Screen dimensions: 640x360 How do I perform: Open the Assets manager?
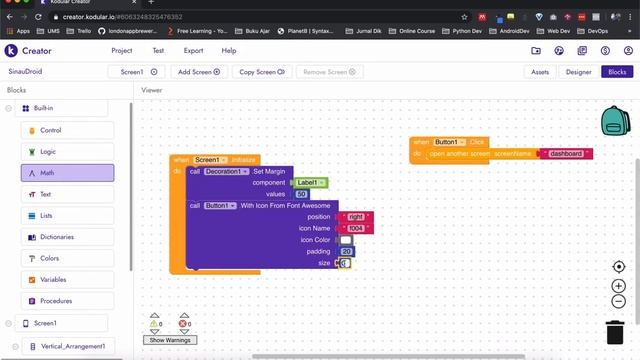[540, 72]
